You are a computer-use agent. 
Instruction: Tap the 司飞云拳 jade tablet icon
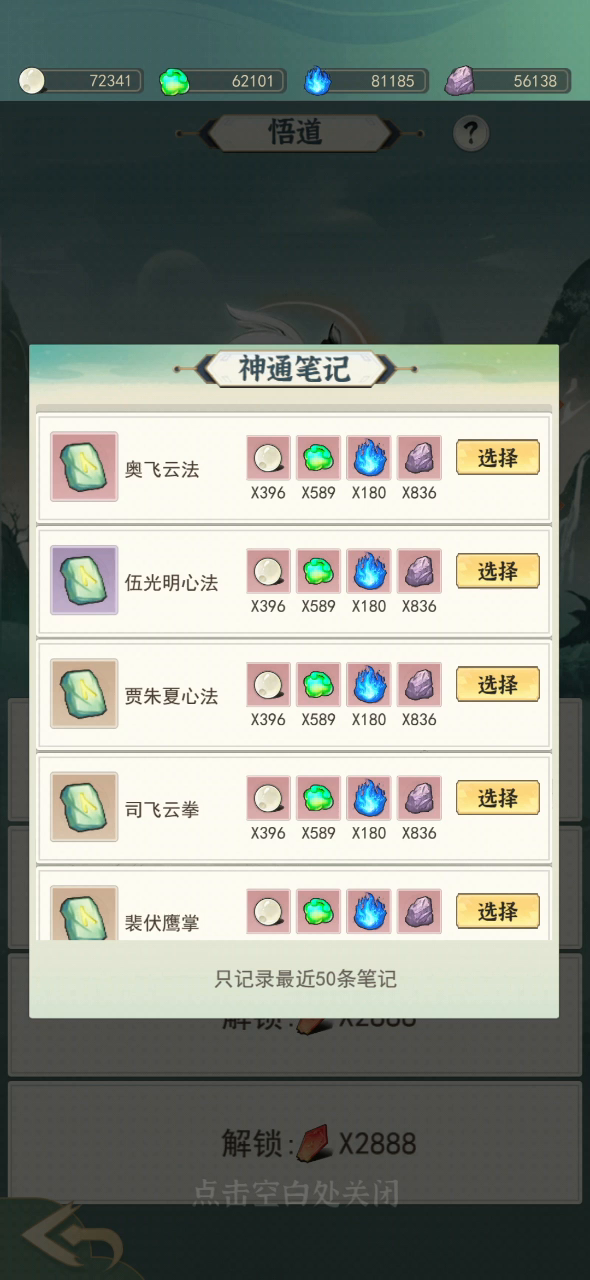[x=85, y=807]
